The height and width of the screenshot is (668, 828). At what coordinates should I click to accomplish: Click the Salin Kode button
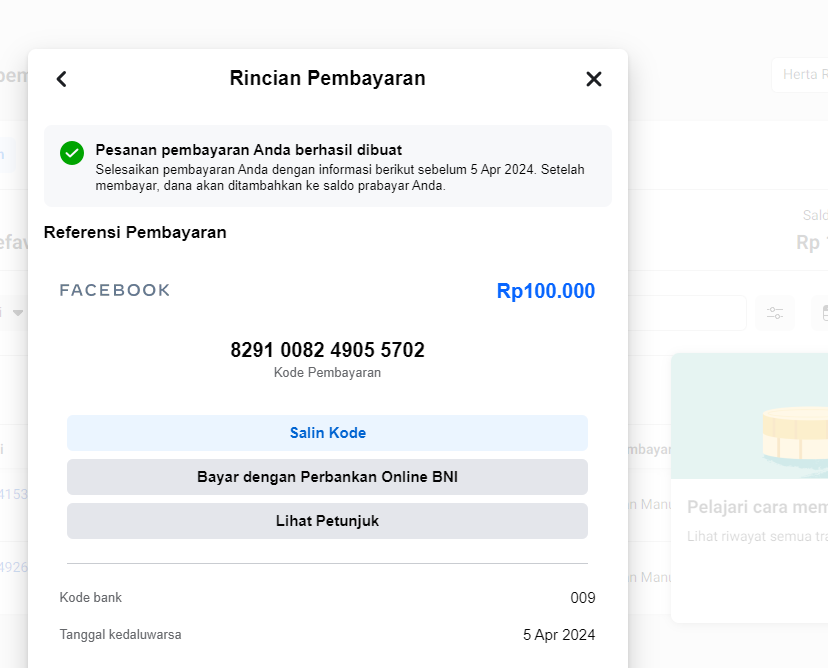(327, 433)
